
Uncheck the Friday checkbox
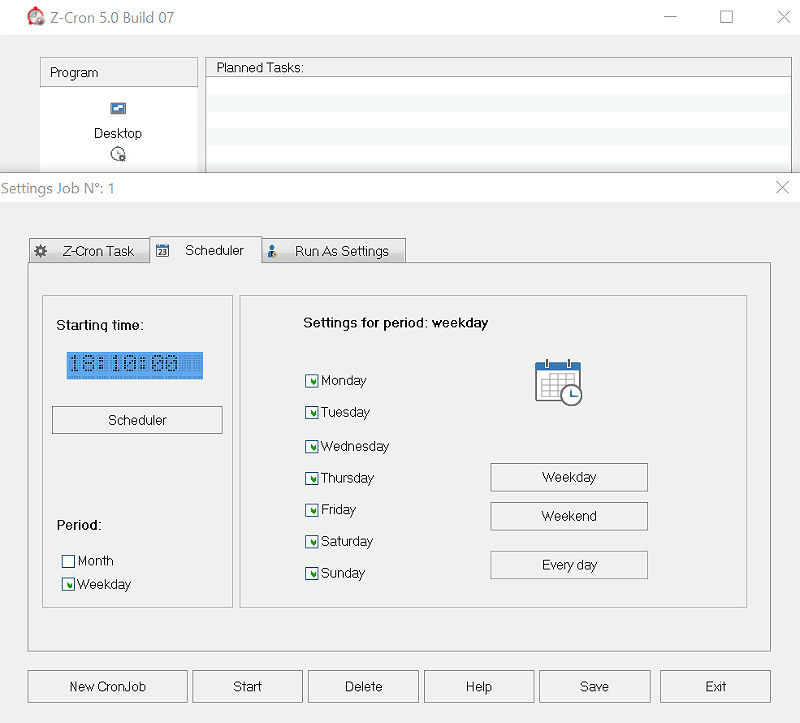click(311, 510)
